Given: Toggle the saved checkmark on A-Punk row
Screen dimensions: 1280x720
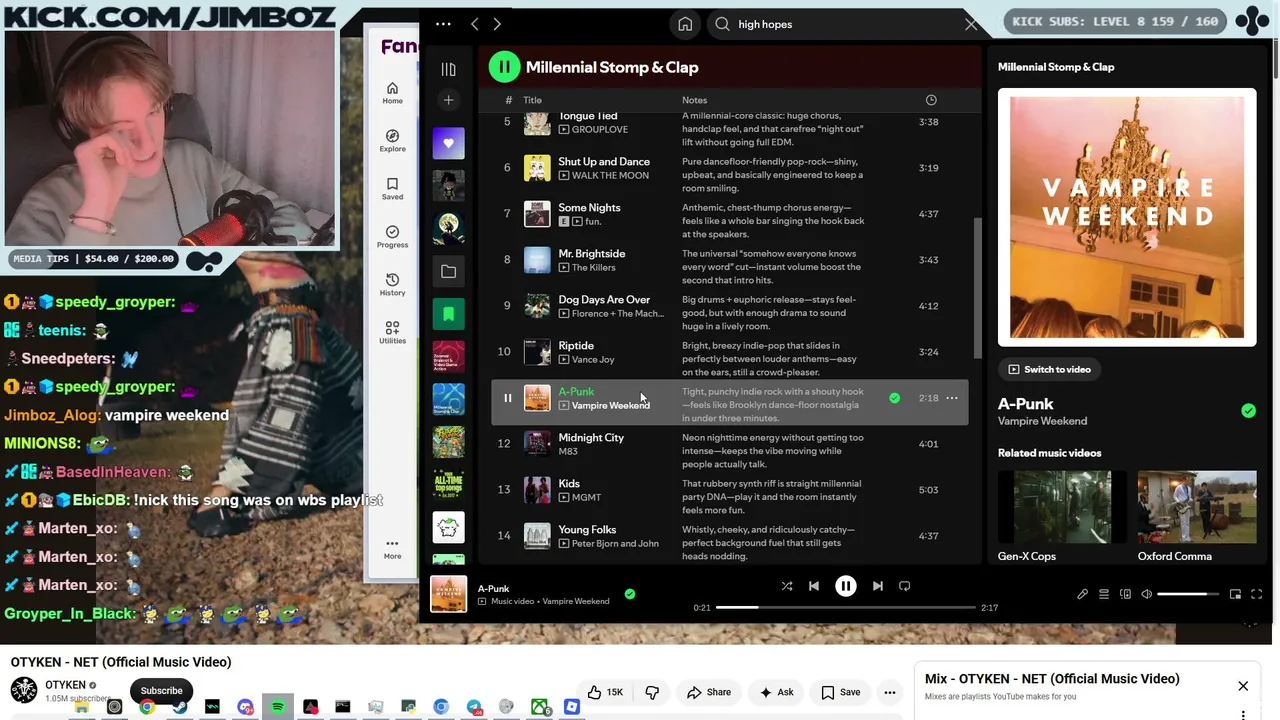Looking at the screenshot, I should pyautogui.click(x=894, y=398).
